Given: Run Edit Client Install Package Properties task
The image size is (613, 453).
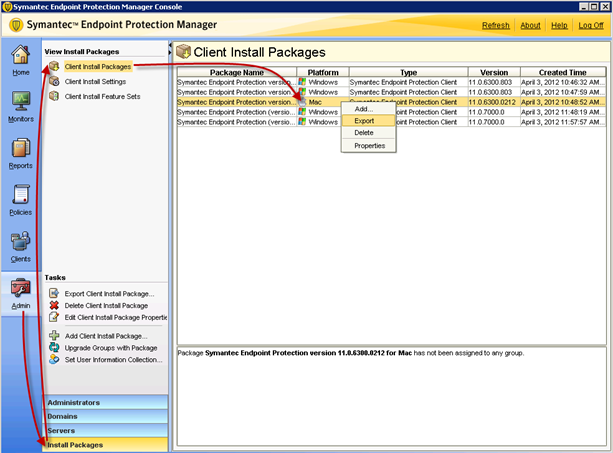Looking at the screenshot, I should click(x=116, y=317).
